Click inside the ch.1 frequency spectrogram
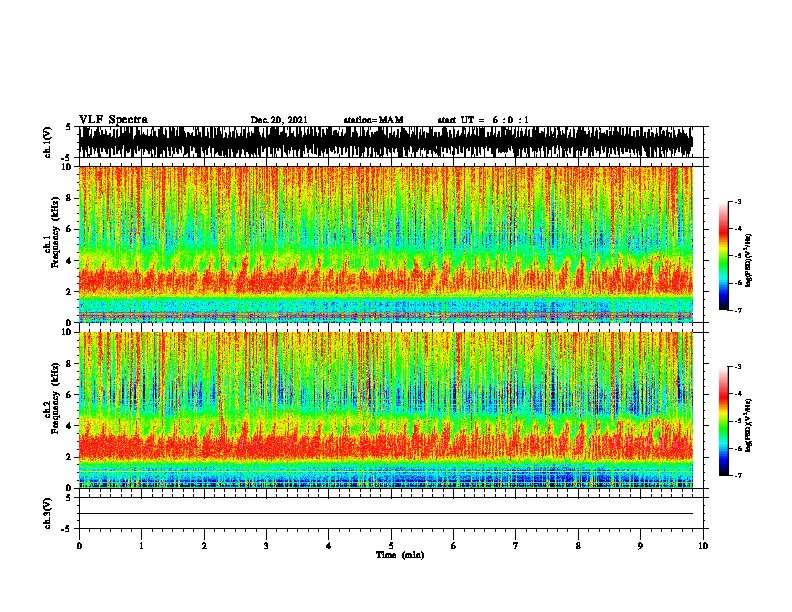The width and height of the screenshot is (792, 612). coord(386,244)
